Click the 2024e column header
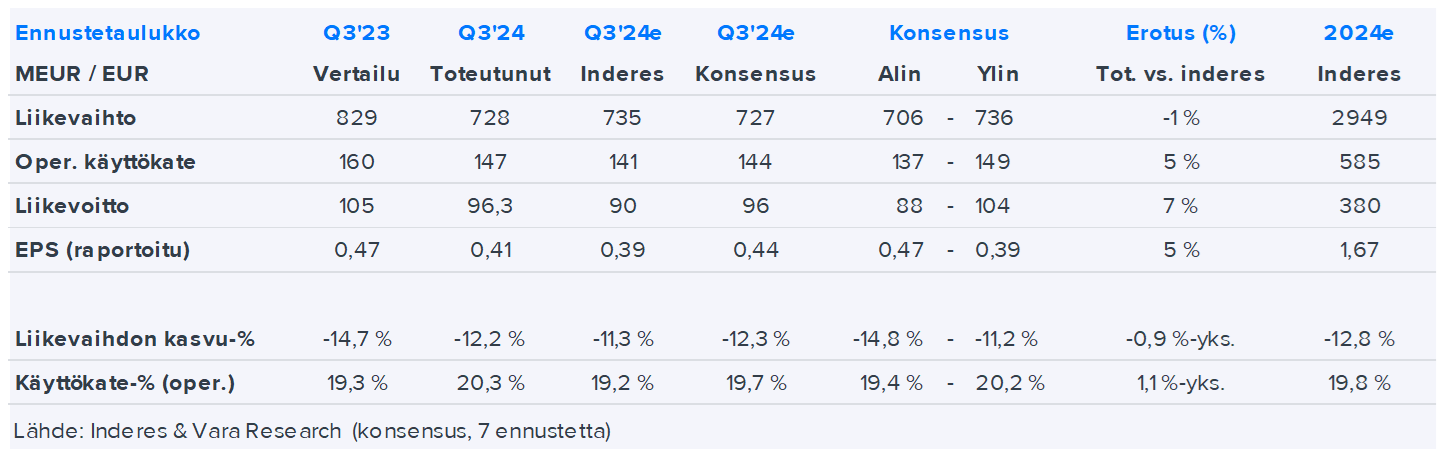 click(1358, 33)
